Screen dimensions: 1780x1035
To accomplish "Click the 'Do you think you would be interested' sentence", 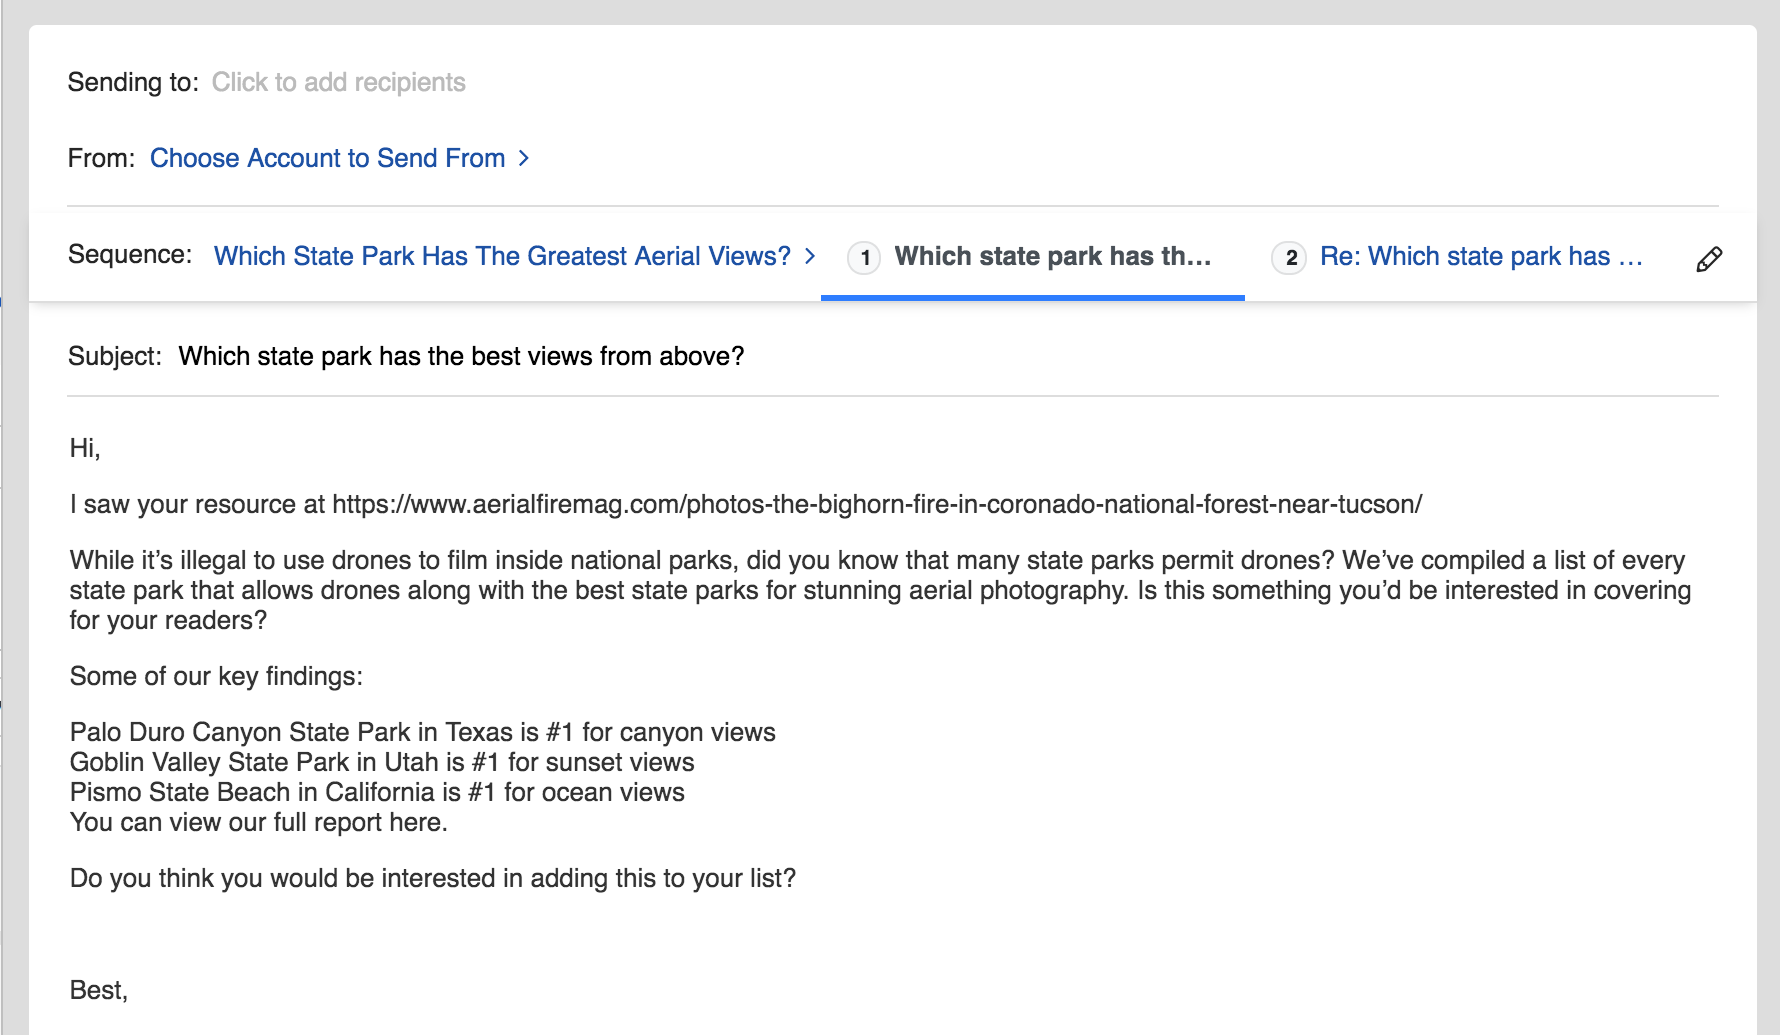I will pos(432,879).
